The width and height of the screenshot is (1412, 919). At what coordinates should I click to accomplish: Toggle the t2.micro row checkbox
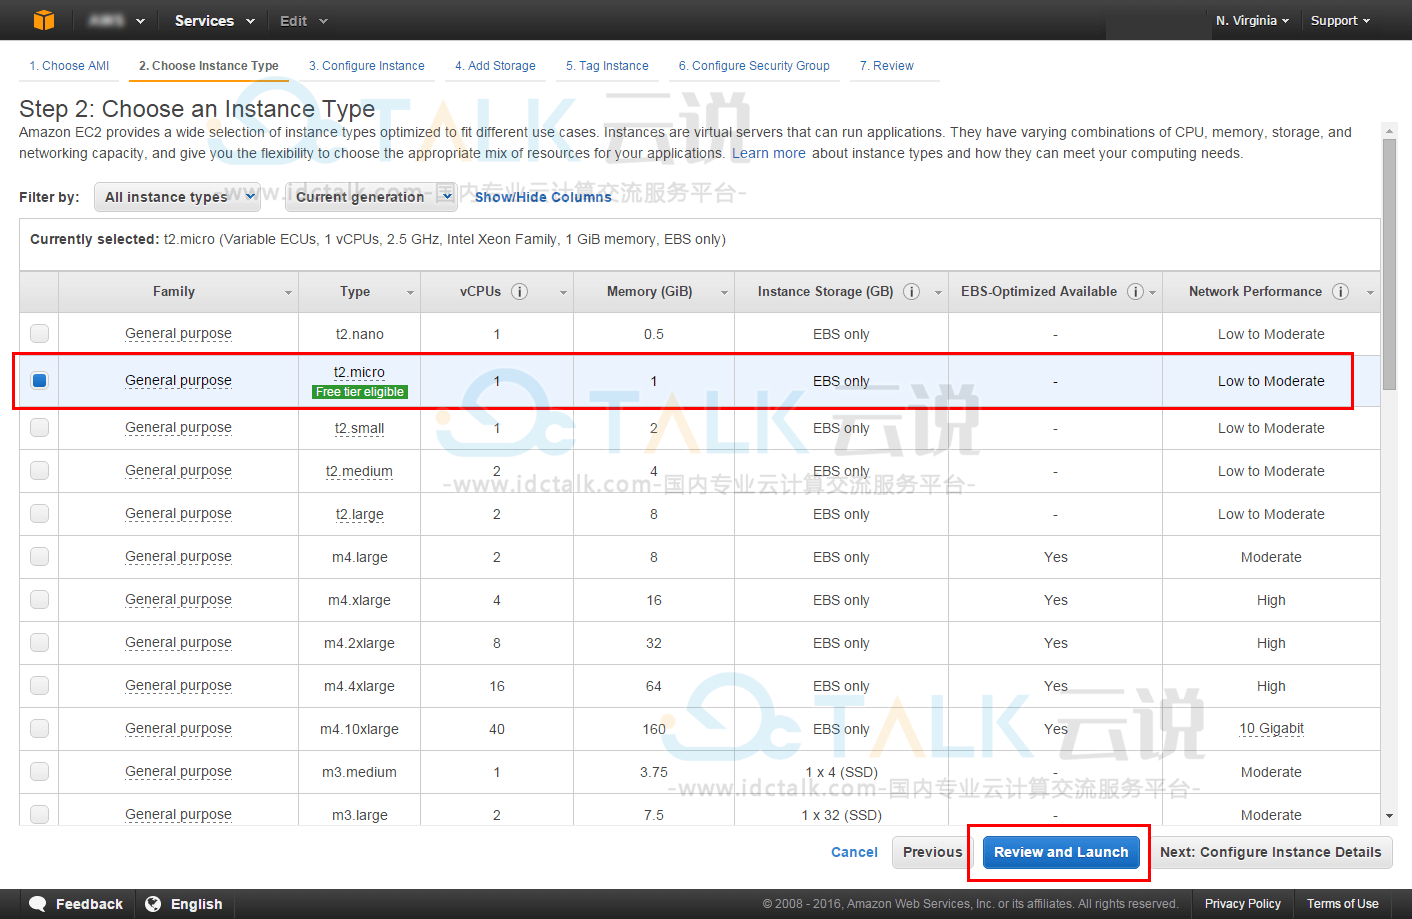pos(39,380)
